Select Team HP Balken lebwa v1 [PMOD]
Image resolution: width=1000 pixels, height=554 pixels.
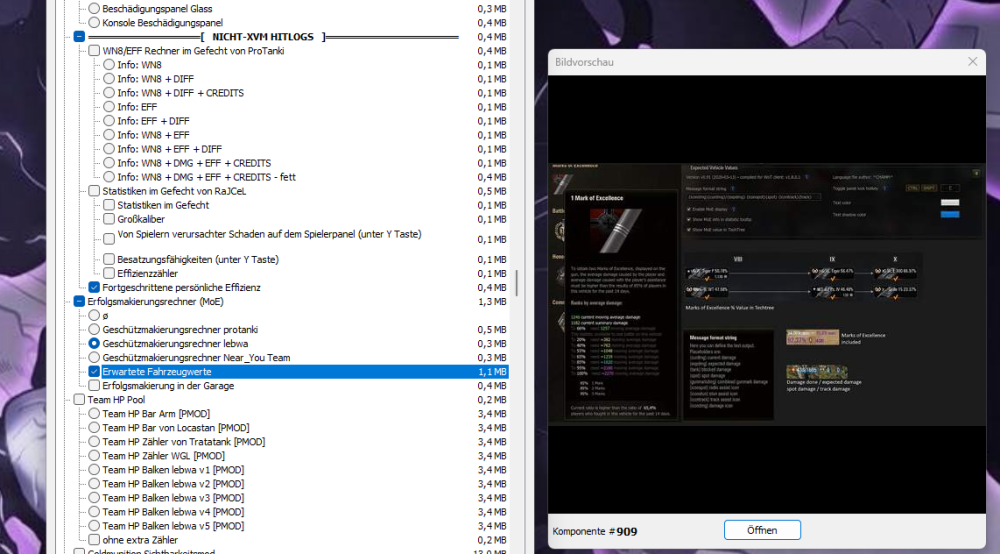pyautogui.click(x=94, y=469)
